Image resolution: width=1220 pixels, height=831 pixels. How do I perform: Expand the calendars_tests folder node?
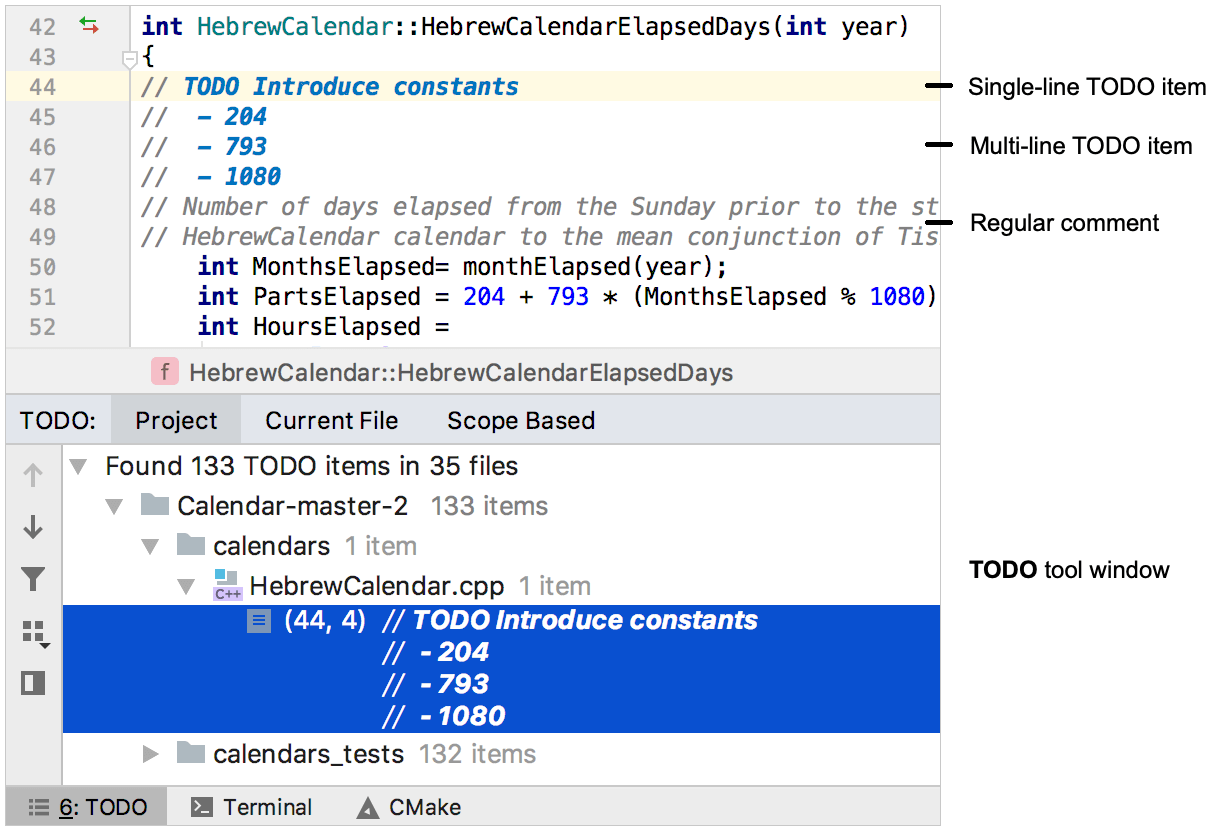coord(150,755)
